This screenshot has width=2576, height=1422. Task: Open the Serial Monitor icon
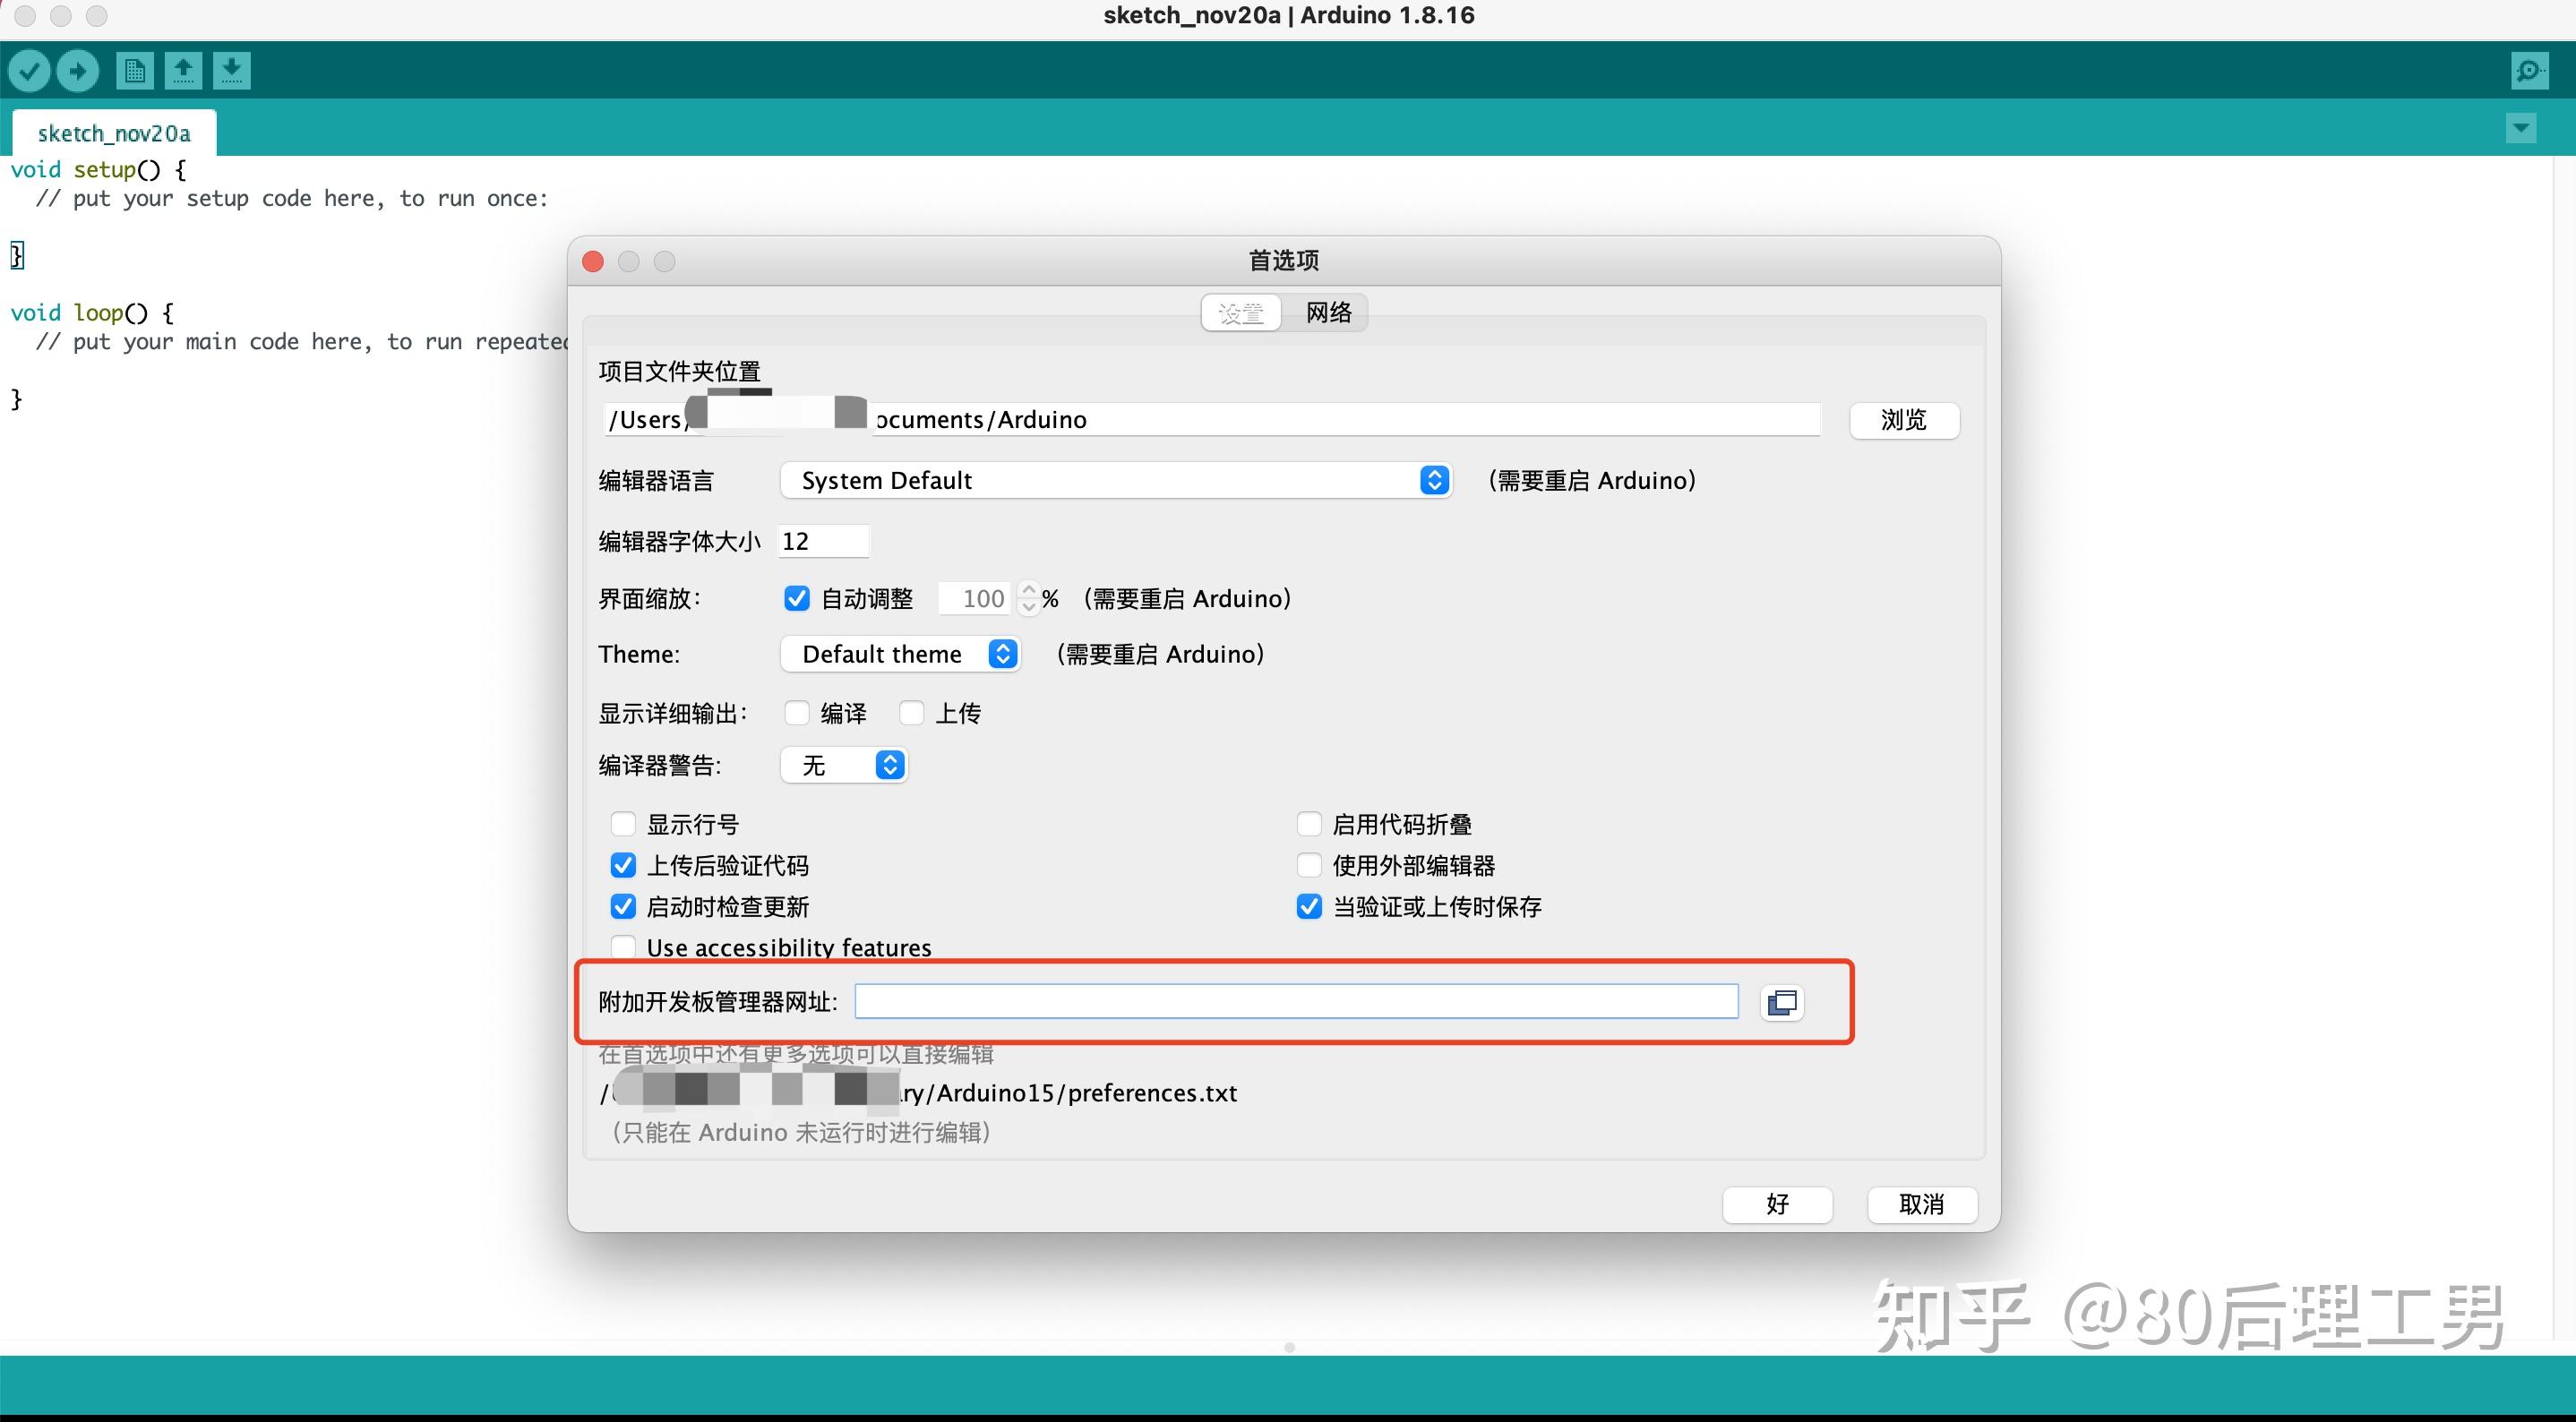[x=2528, y=70]
